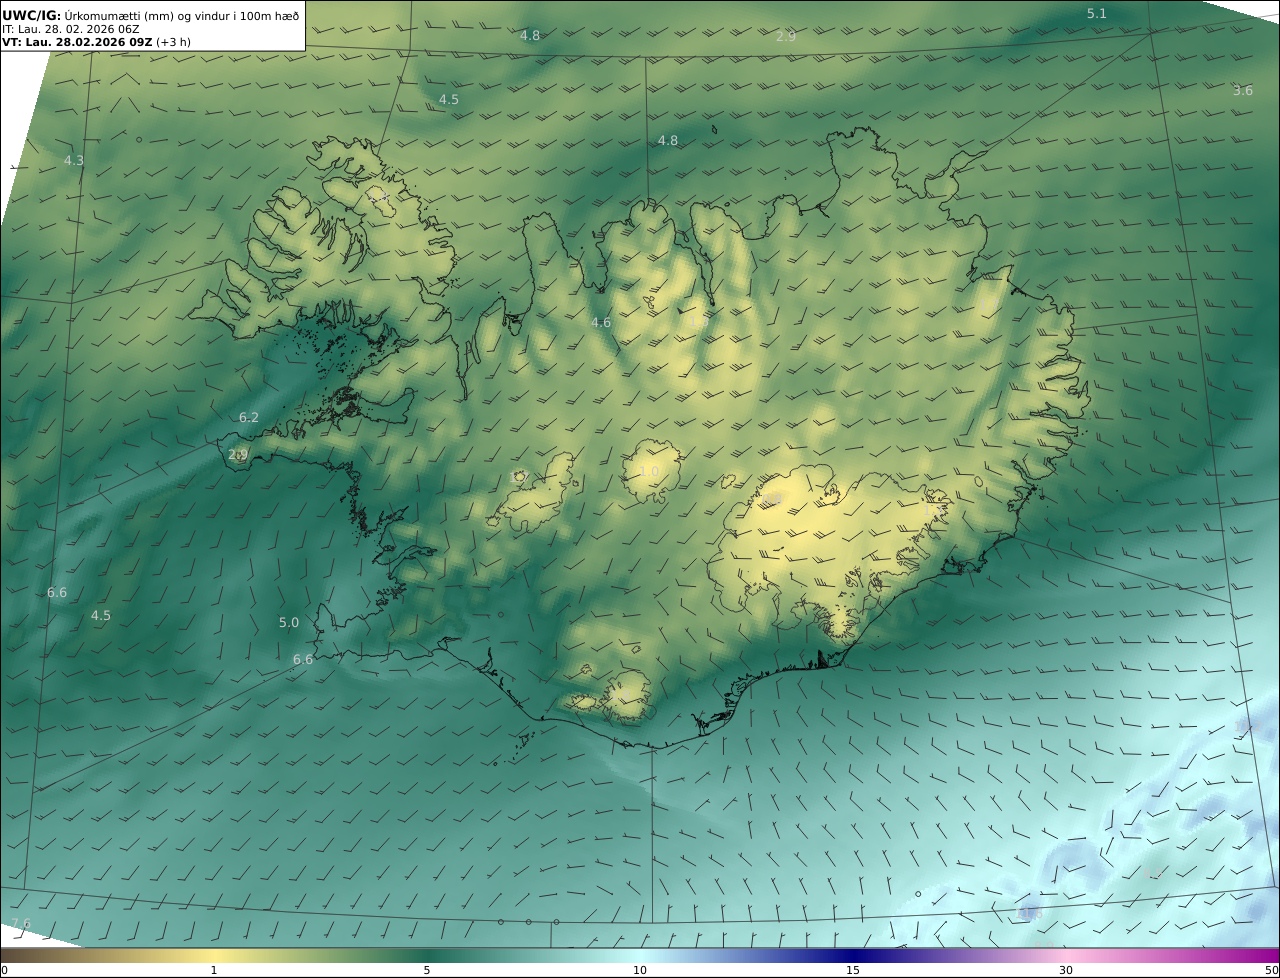
Task: Pick the 4.6 value label on the map
Action: pos(601,322)
